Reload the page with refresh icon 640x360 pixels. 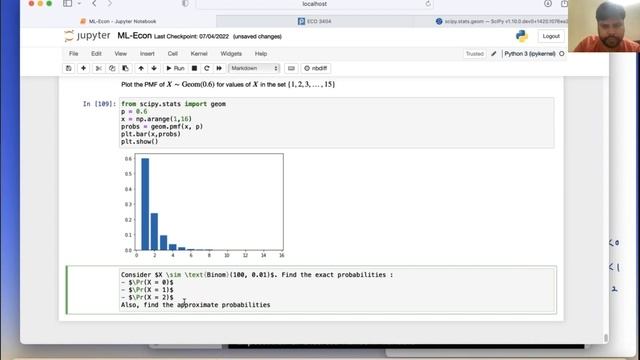[x=428, y=4]
